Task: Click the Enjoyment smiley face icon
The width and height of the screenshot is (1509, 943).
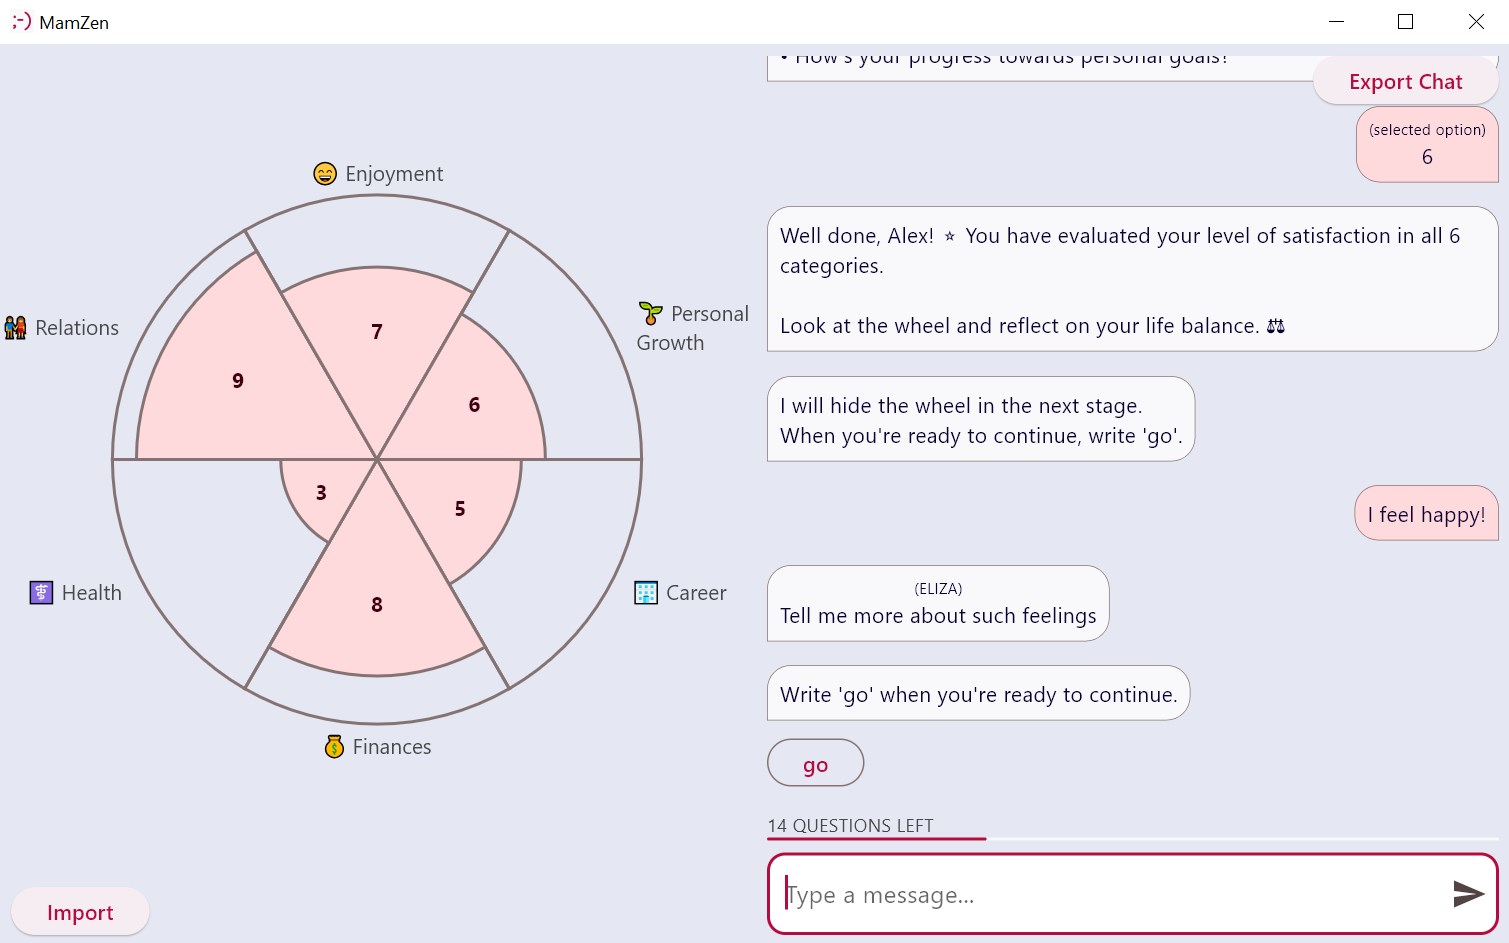Action: (325, 174)
